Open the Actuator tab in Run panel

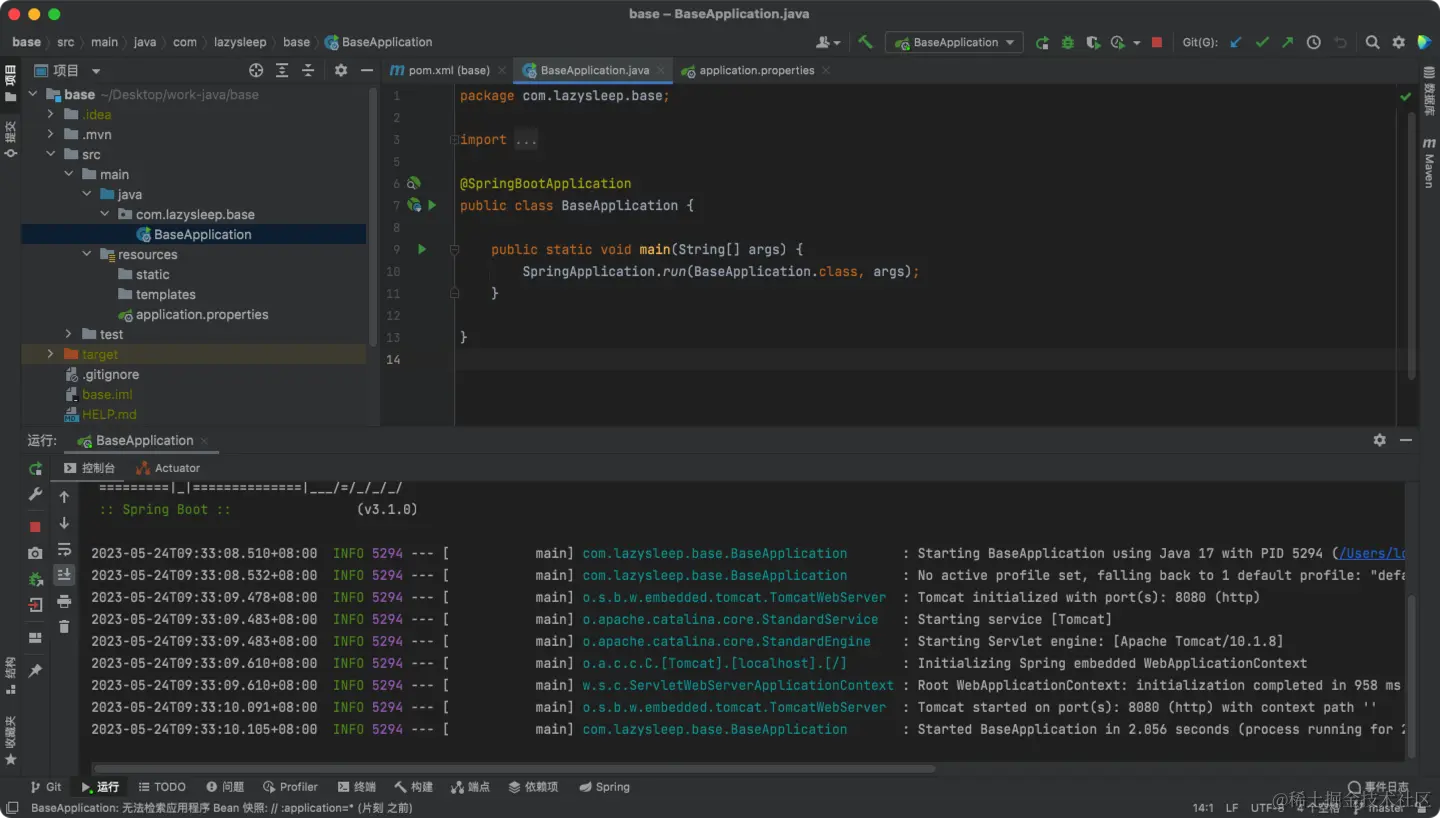tap(176, 468)
